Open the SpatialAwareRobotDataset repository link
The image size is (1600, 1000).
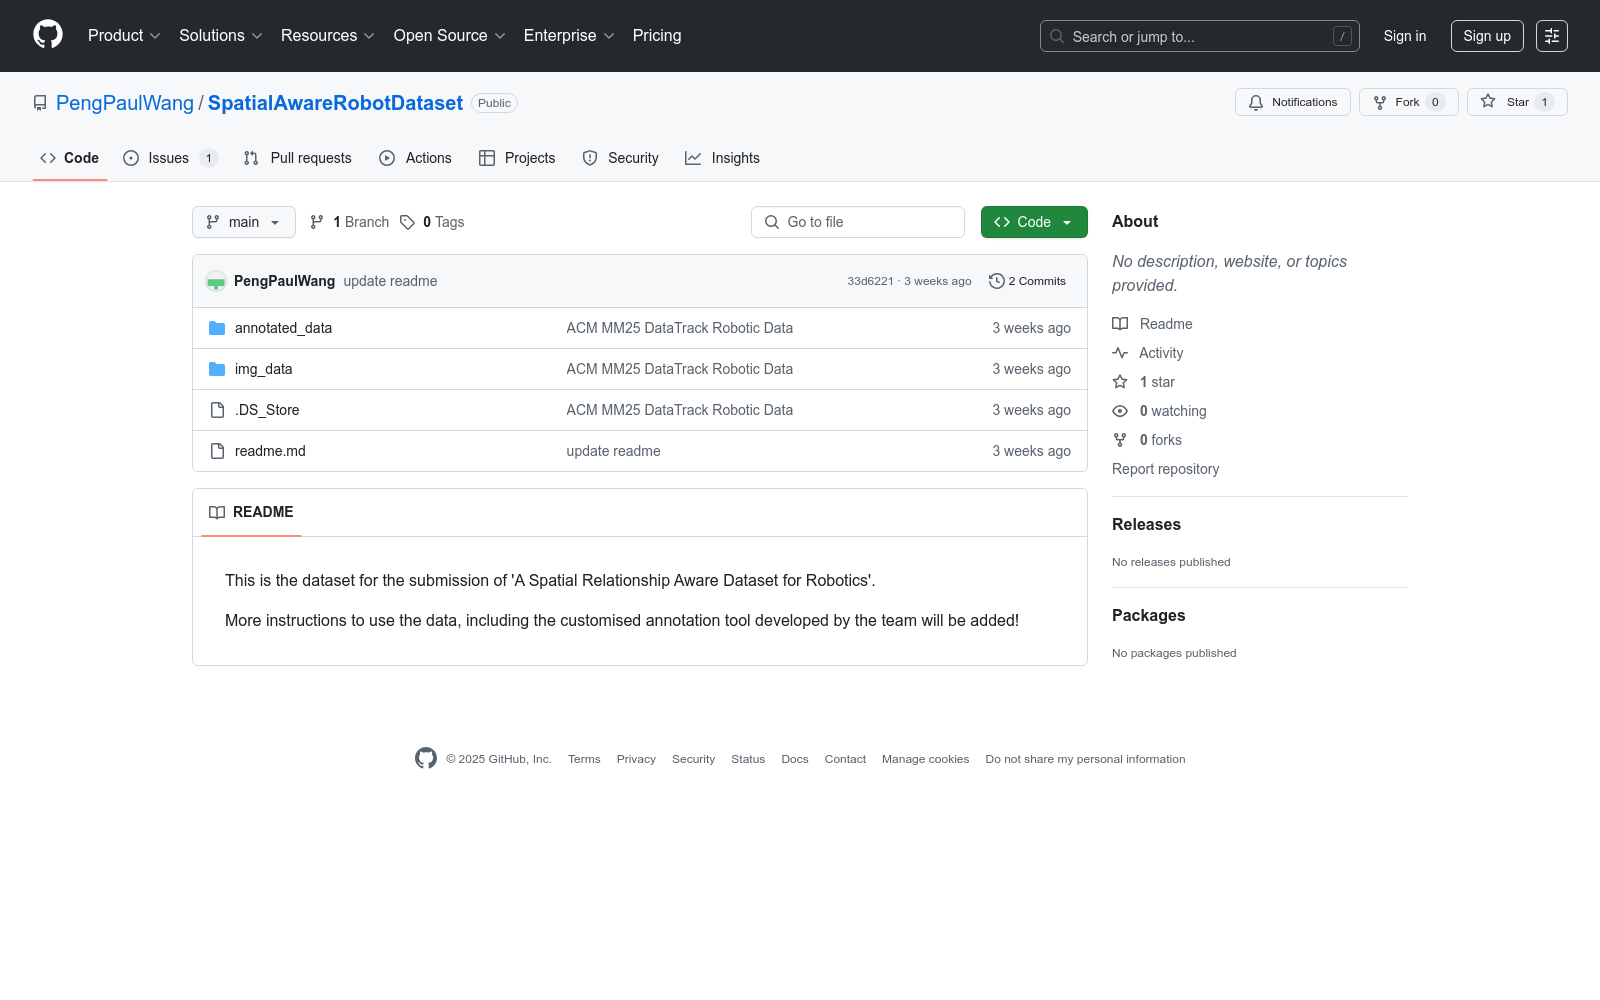pyautogui.click(x=335, y=103)
